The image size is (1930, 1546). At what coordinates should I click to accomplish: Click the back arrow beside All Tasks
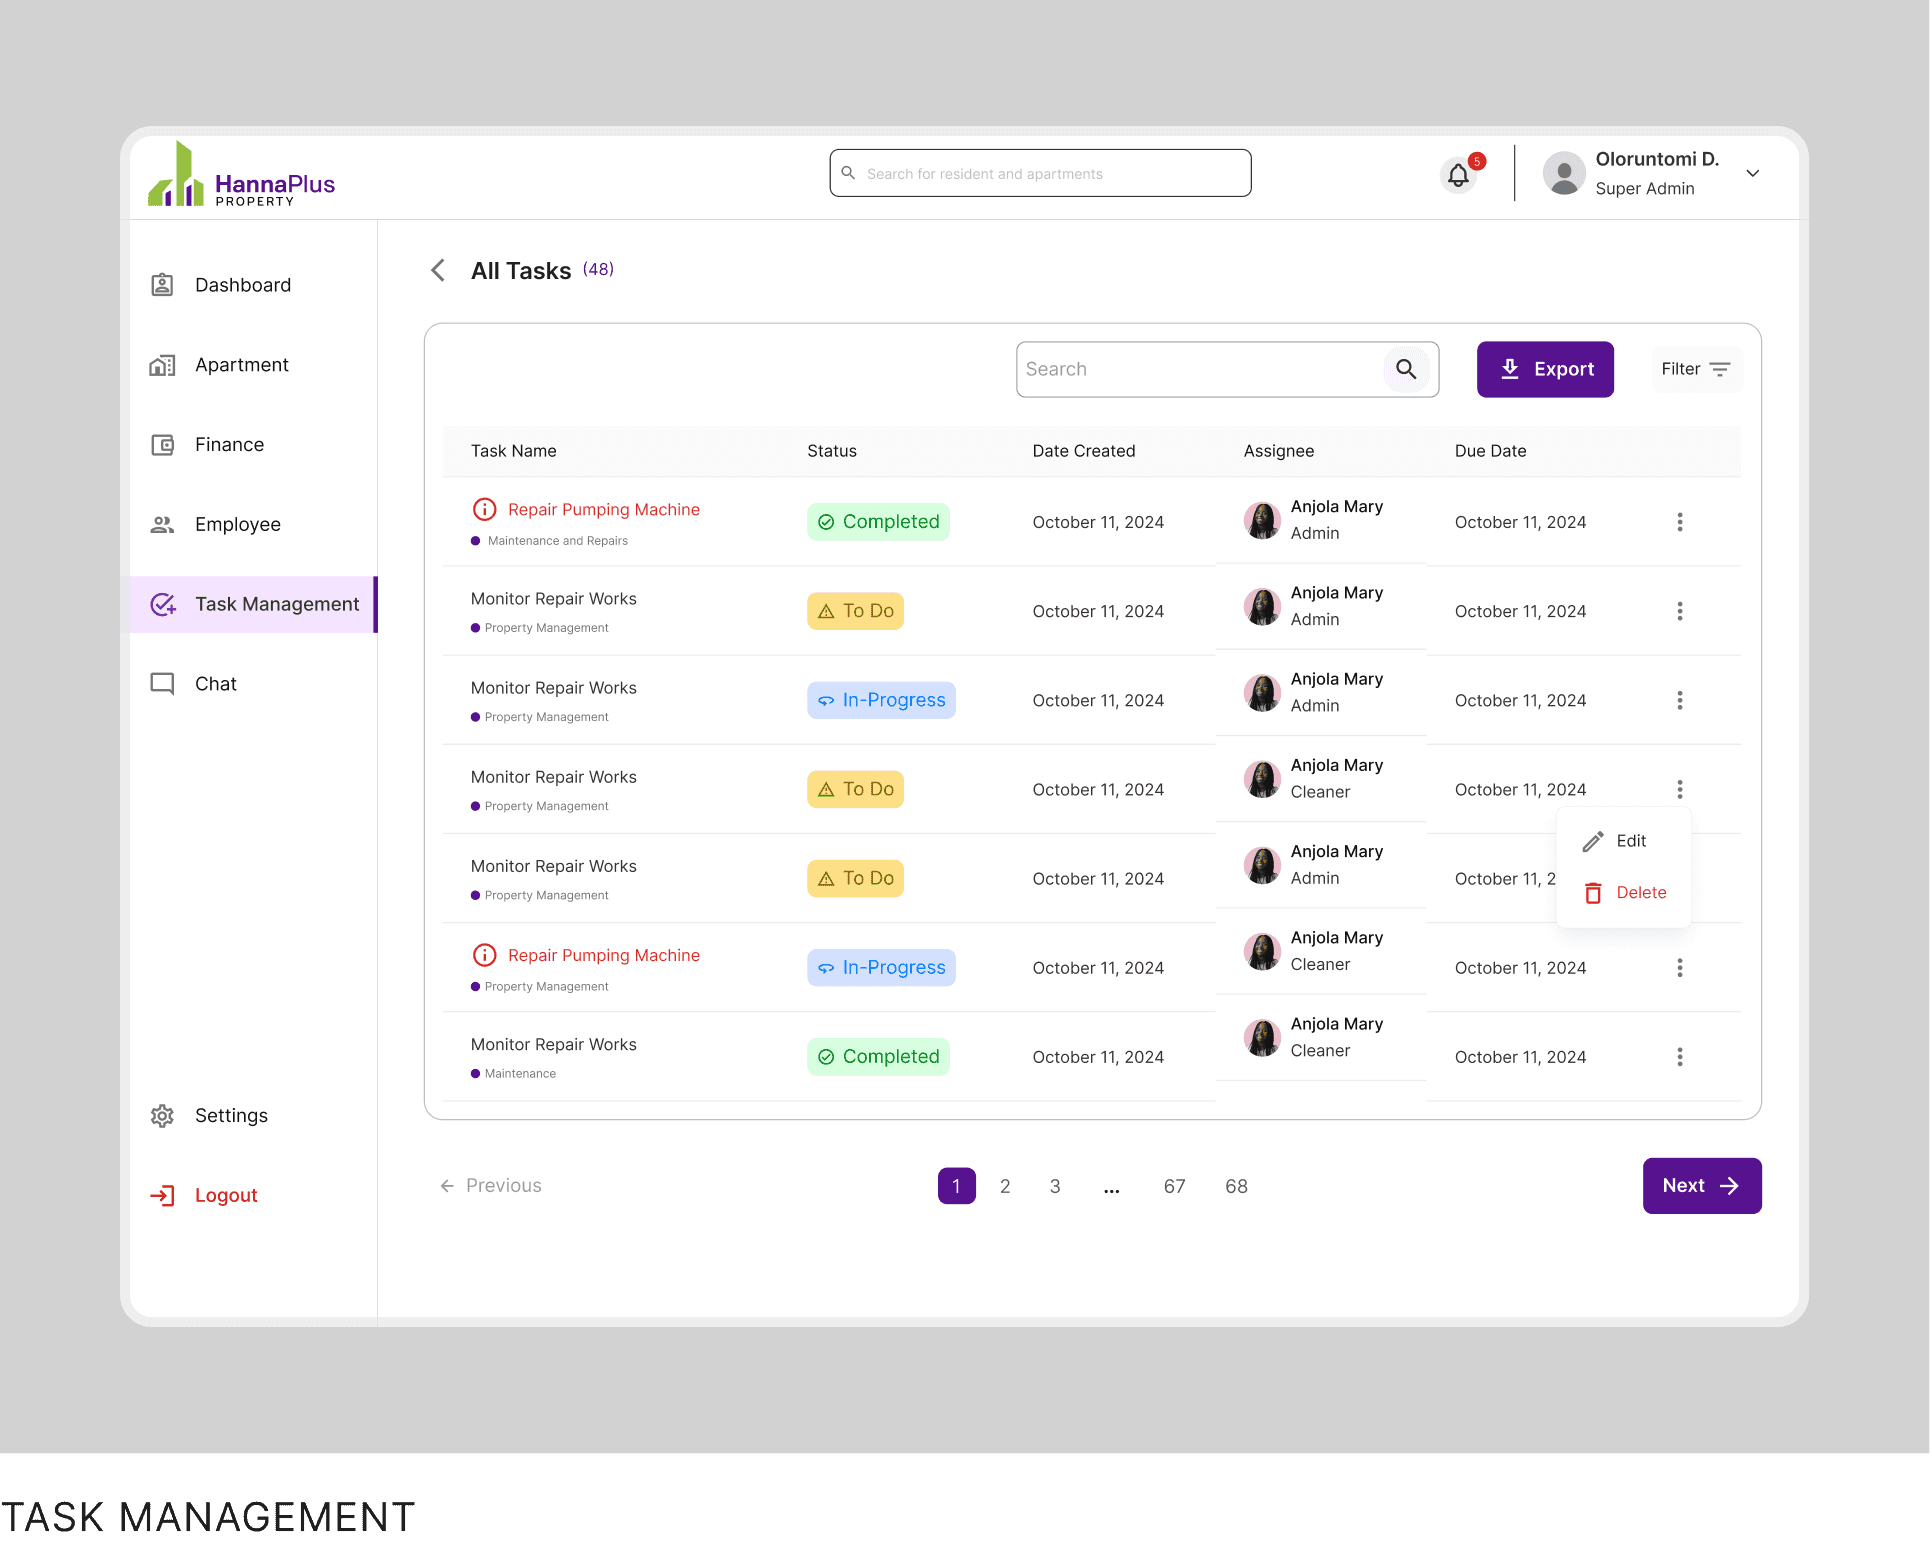[438, 270]
